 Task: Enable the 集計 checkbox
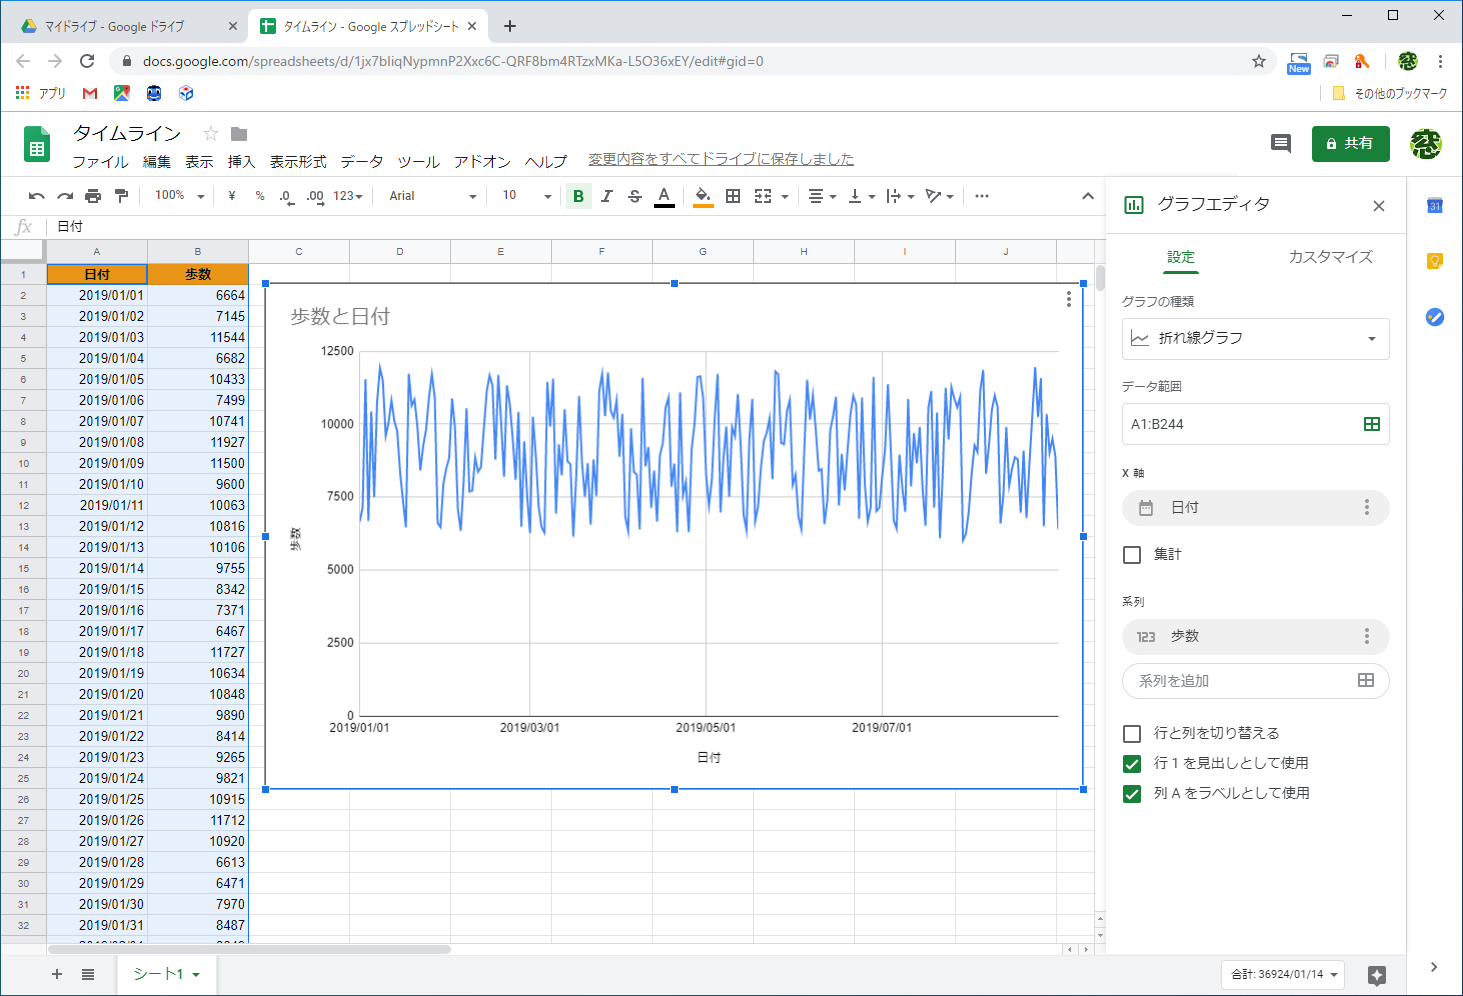tap(1132, 555)
